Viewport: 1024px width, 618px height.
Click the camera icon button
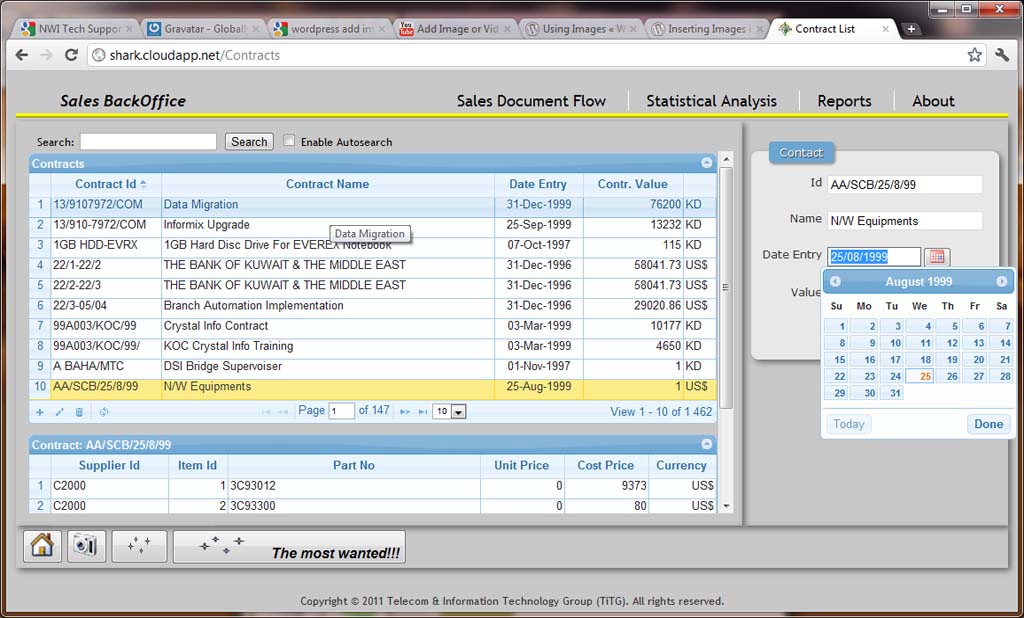[86, 546]
